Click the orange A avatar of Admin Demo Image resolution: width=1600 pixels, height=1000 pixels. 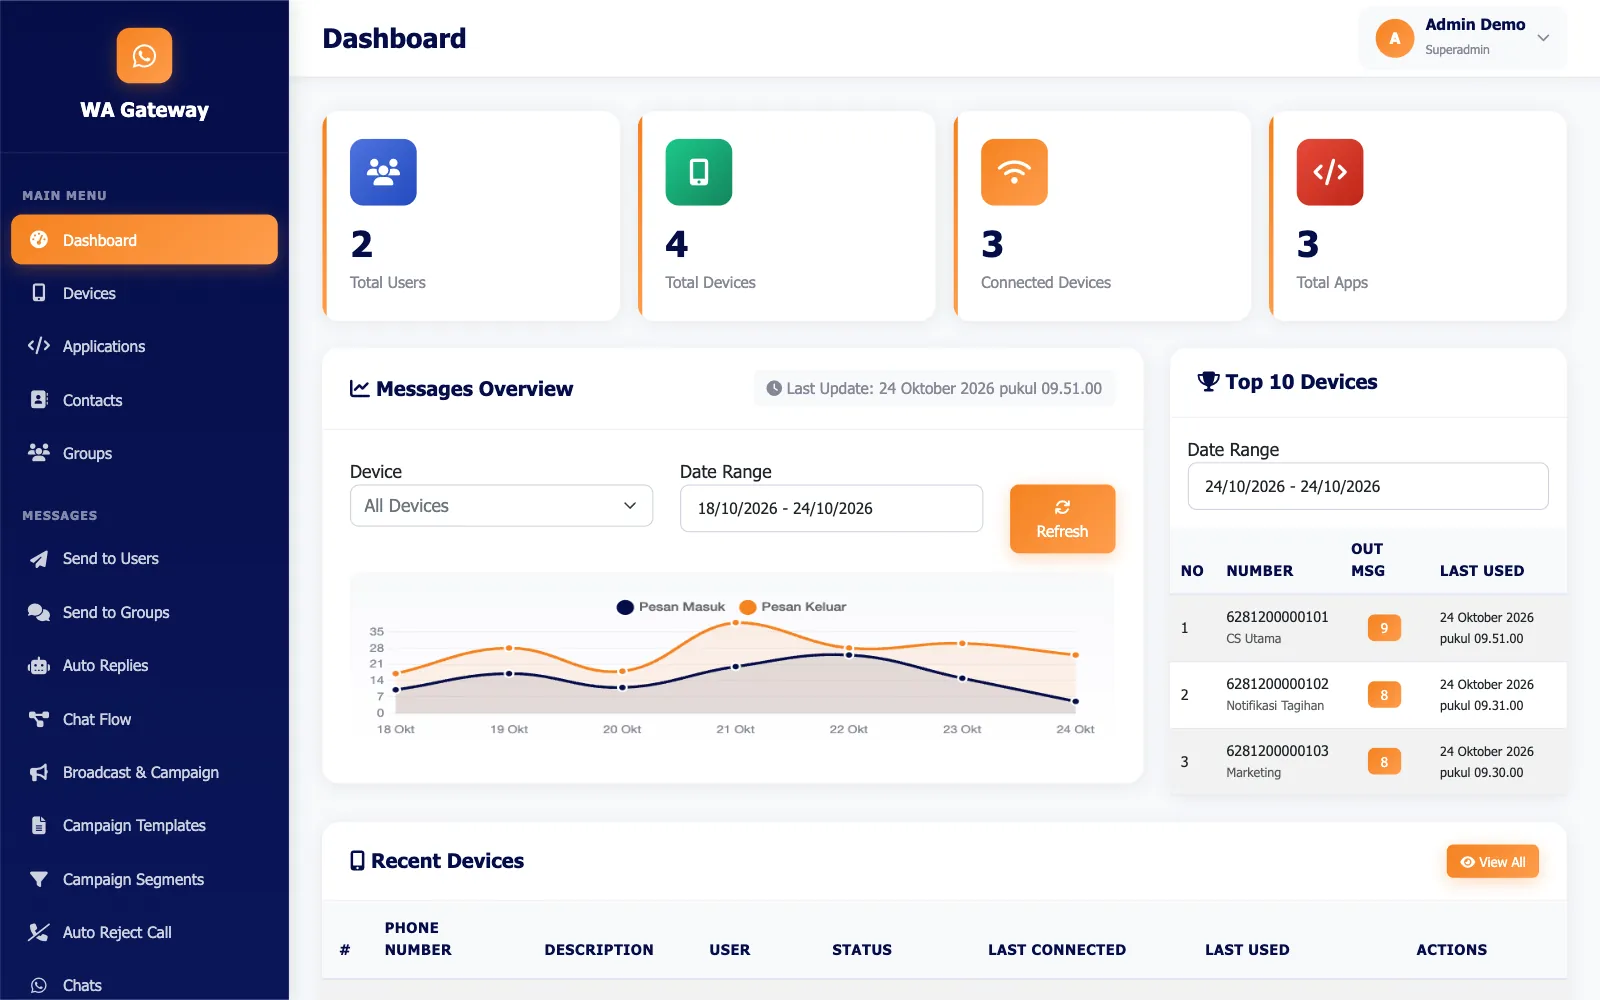[x=1394, y=38]
